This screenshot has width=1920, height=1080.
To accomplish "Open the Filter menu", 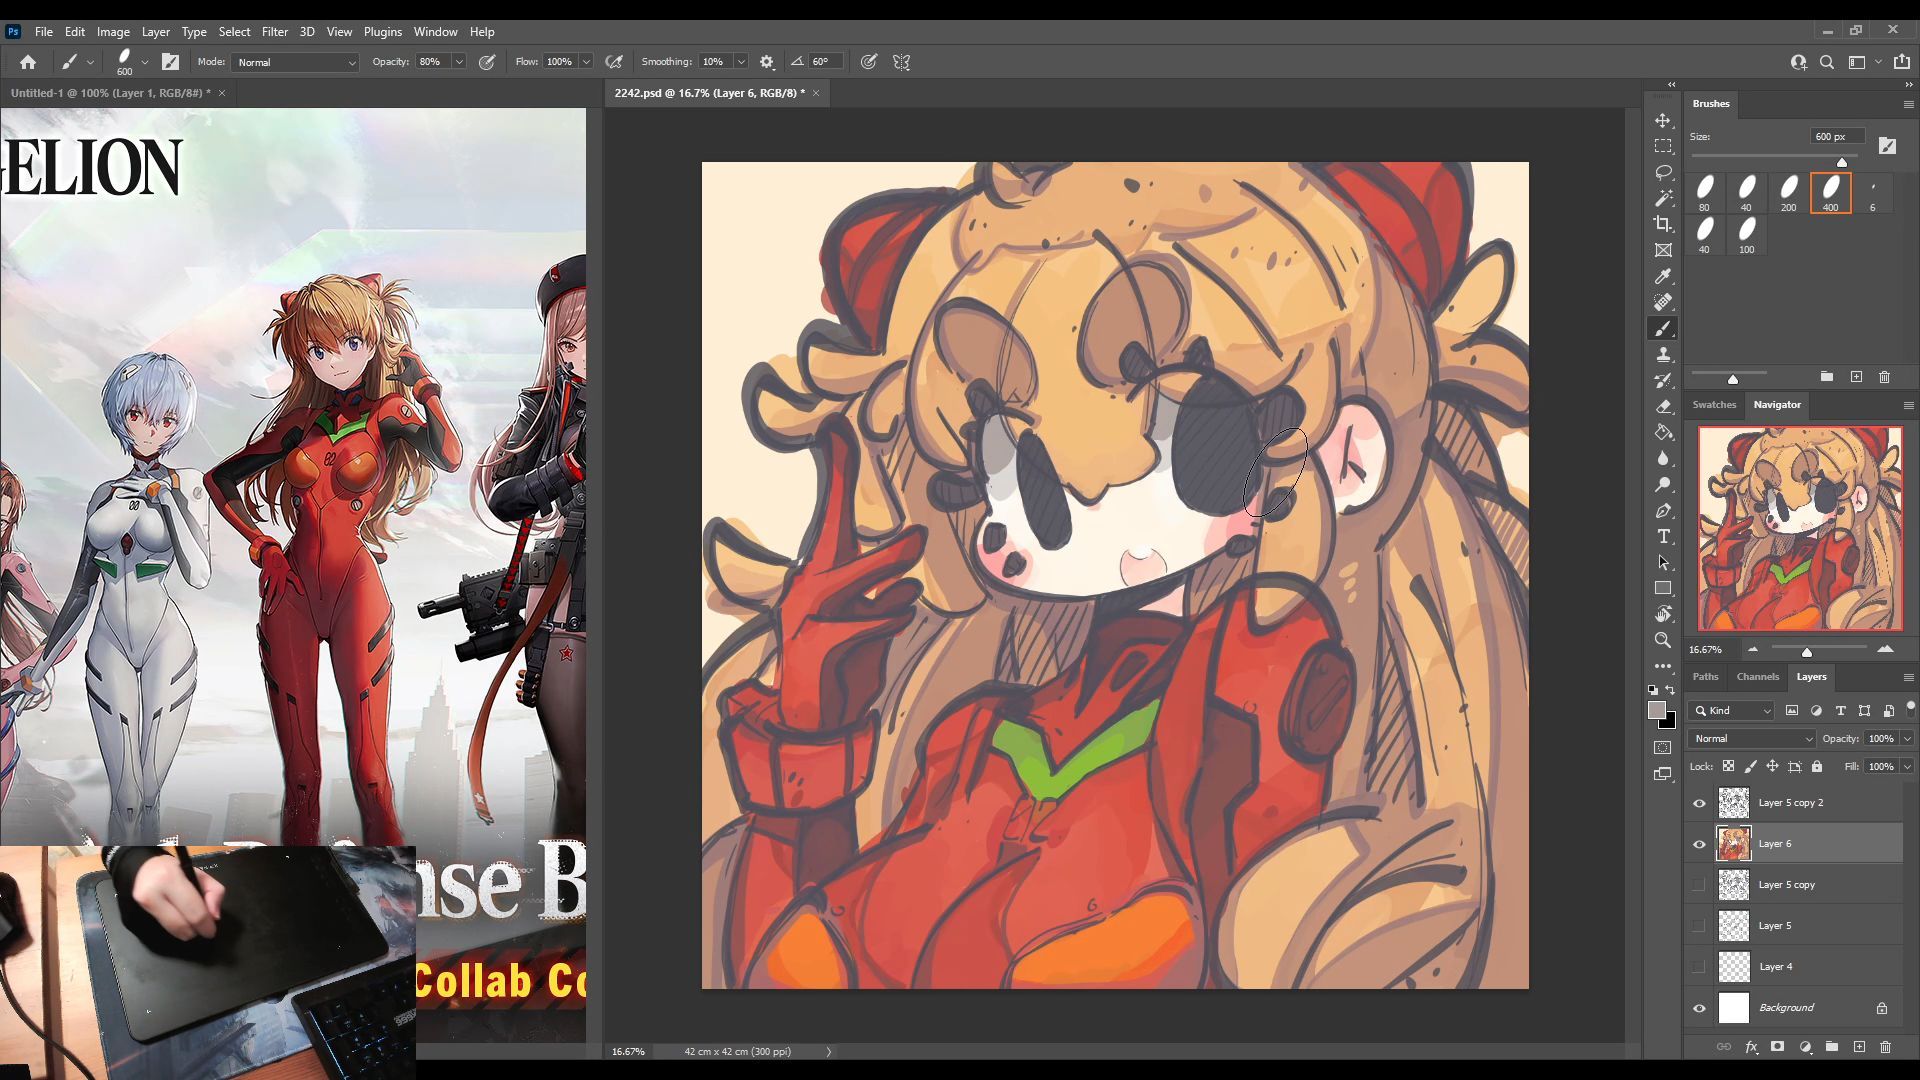I will (274, 32).
